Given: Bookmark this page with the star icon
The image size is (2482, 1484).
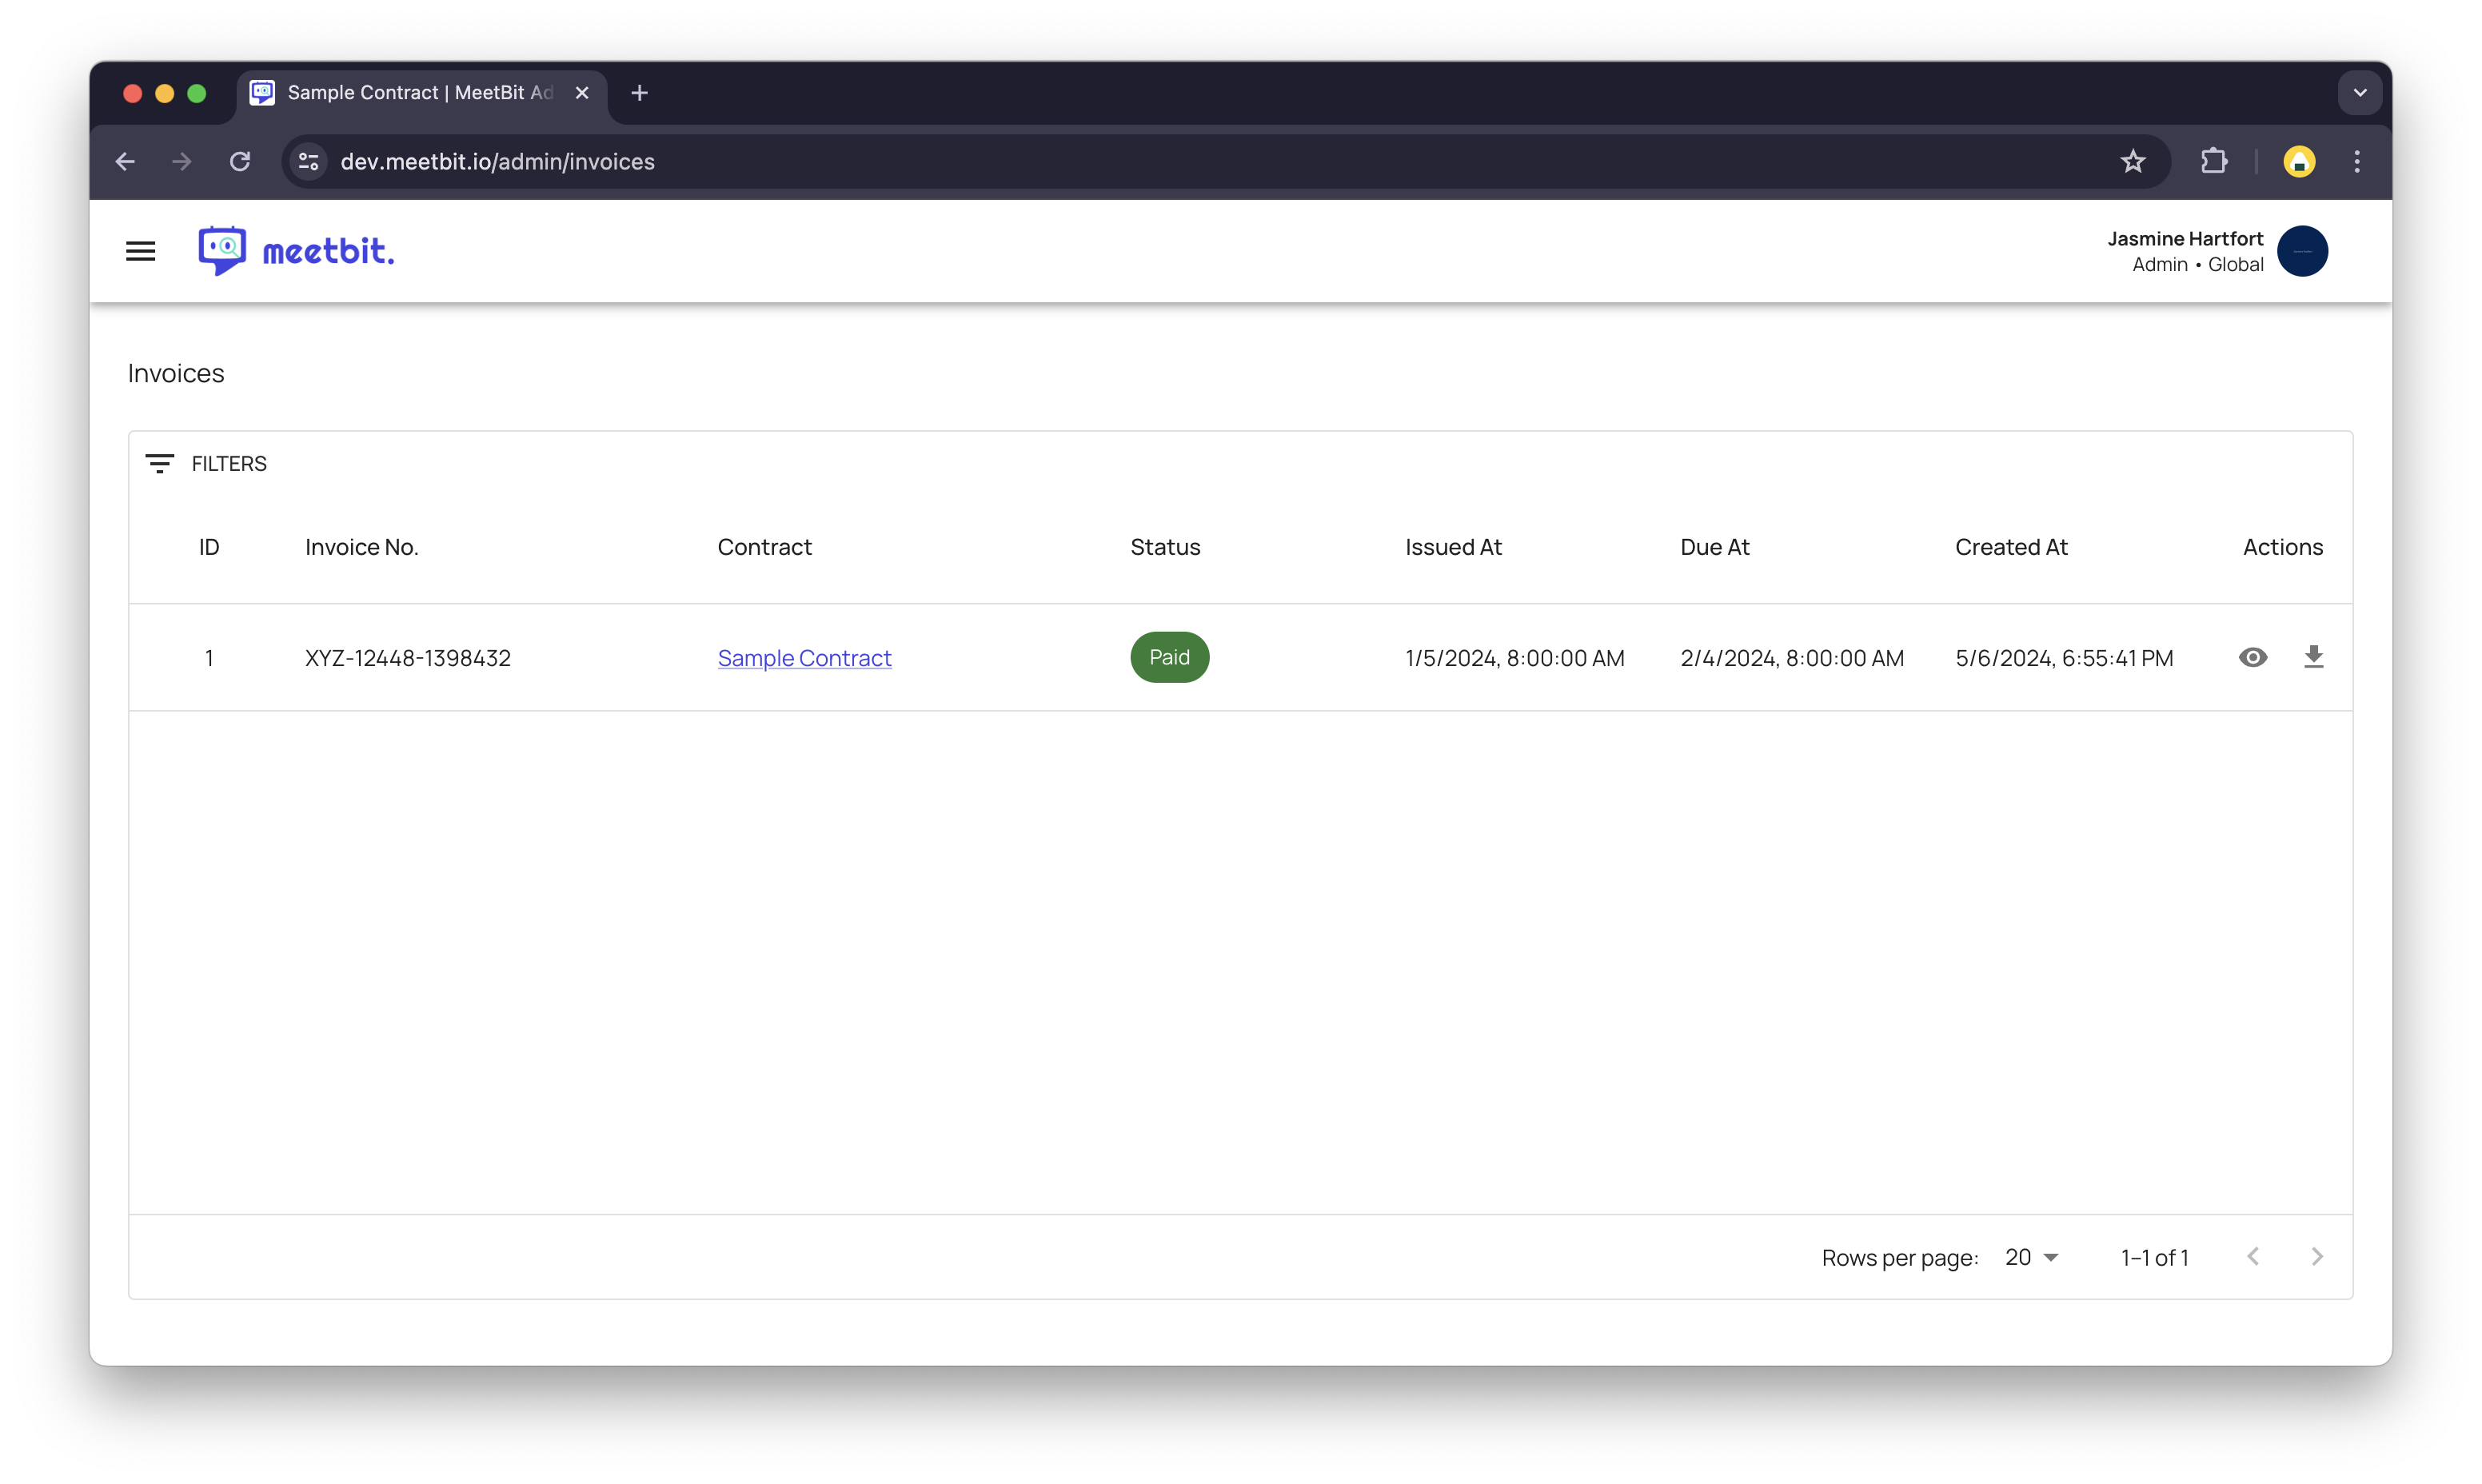Looking at the screenshot, I should point(2133,162).
